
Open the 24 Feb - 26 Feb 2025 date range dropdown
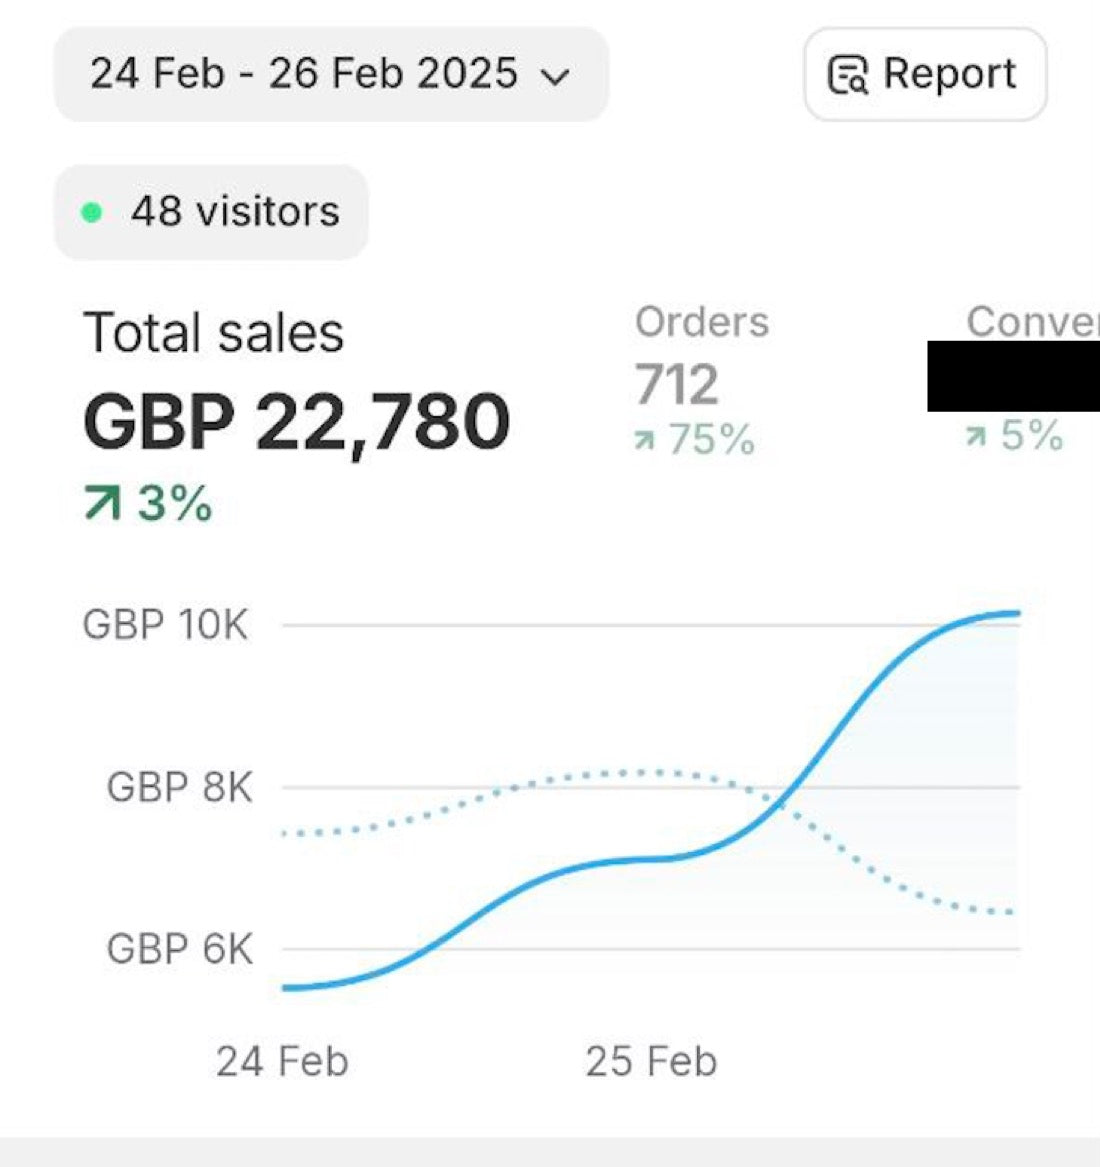click(x=331, y=74)
